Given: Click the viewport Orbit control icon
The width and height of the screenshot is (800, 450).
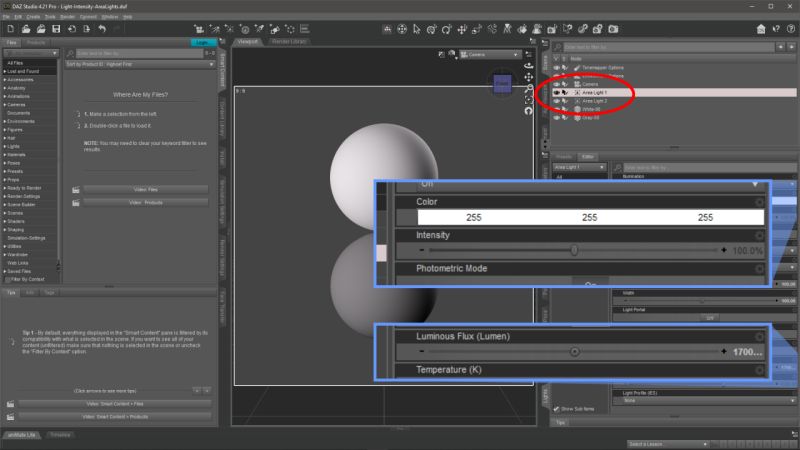Looking at the screenshot, I should (529, 66).
